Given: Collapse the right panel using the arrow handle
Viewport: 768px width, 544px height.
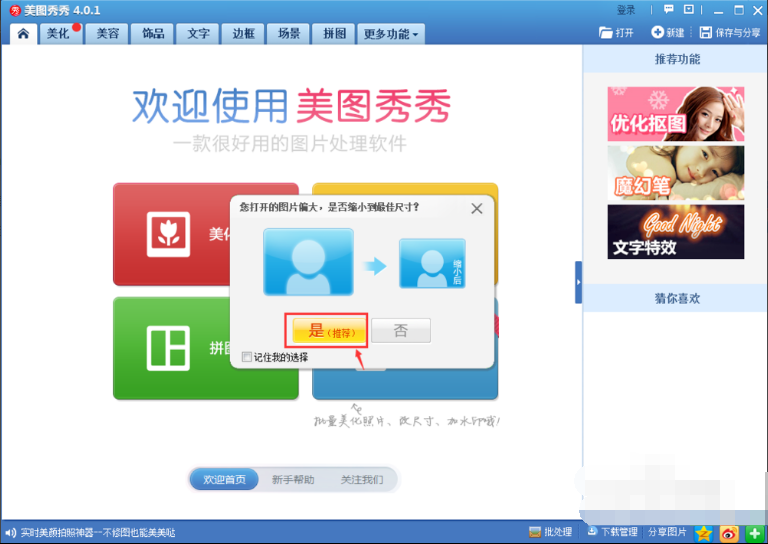Looking at the screenshot, I should coord(578,283).
